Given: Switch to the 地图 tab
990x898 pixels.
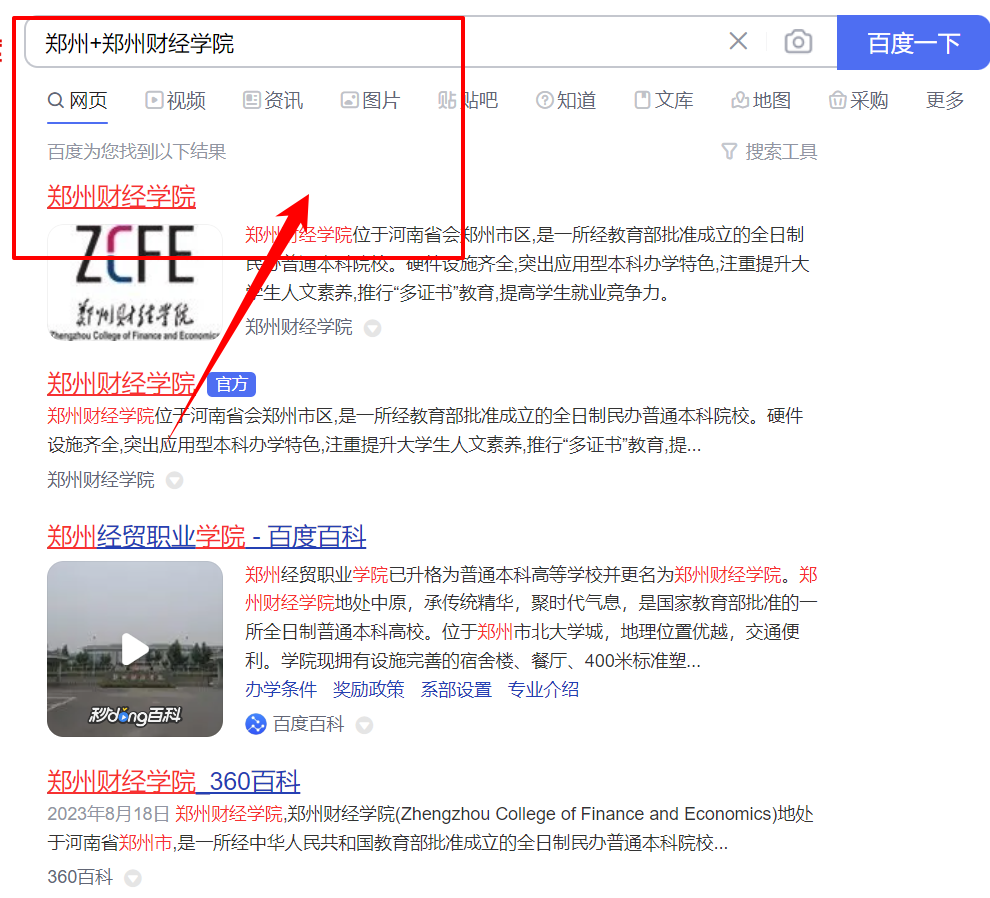Looking at the screenshot, I should click(x=761, y=100).
